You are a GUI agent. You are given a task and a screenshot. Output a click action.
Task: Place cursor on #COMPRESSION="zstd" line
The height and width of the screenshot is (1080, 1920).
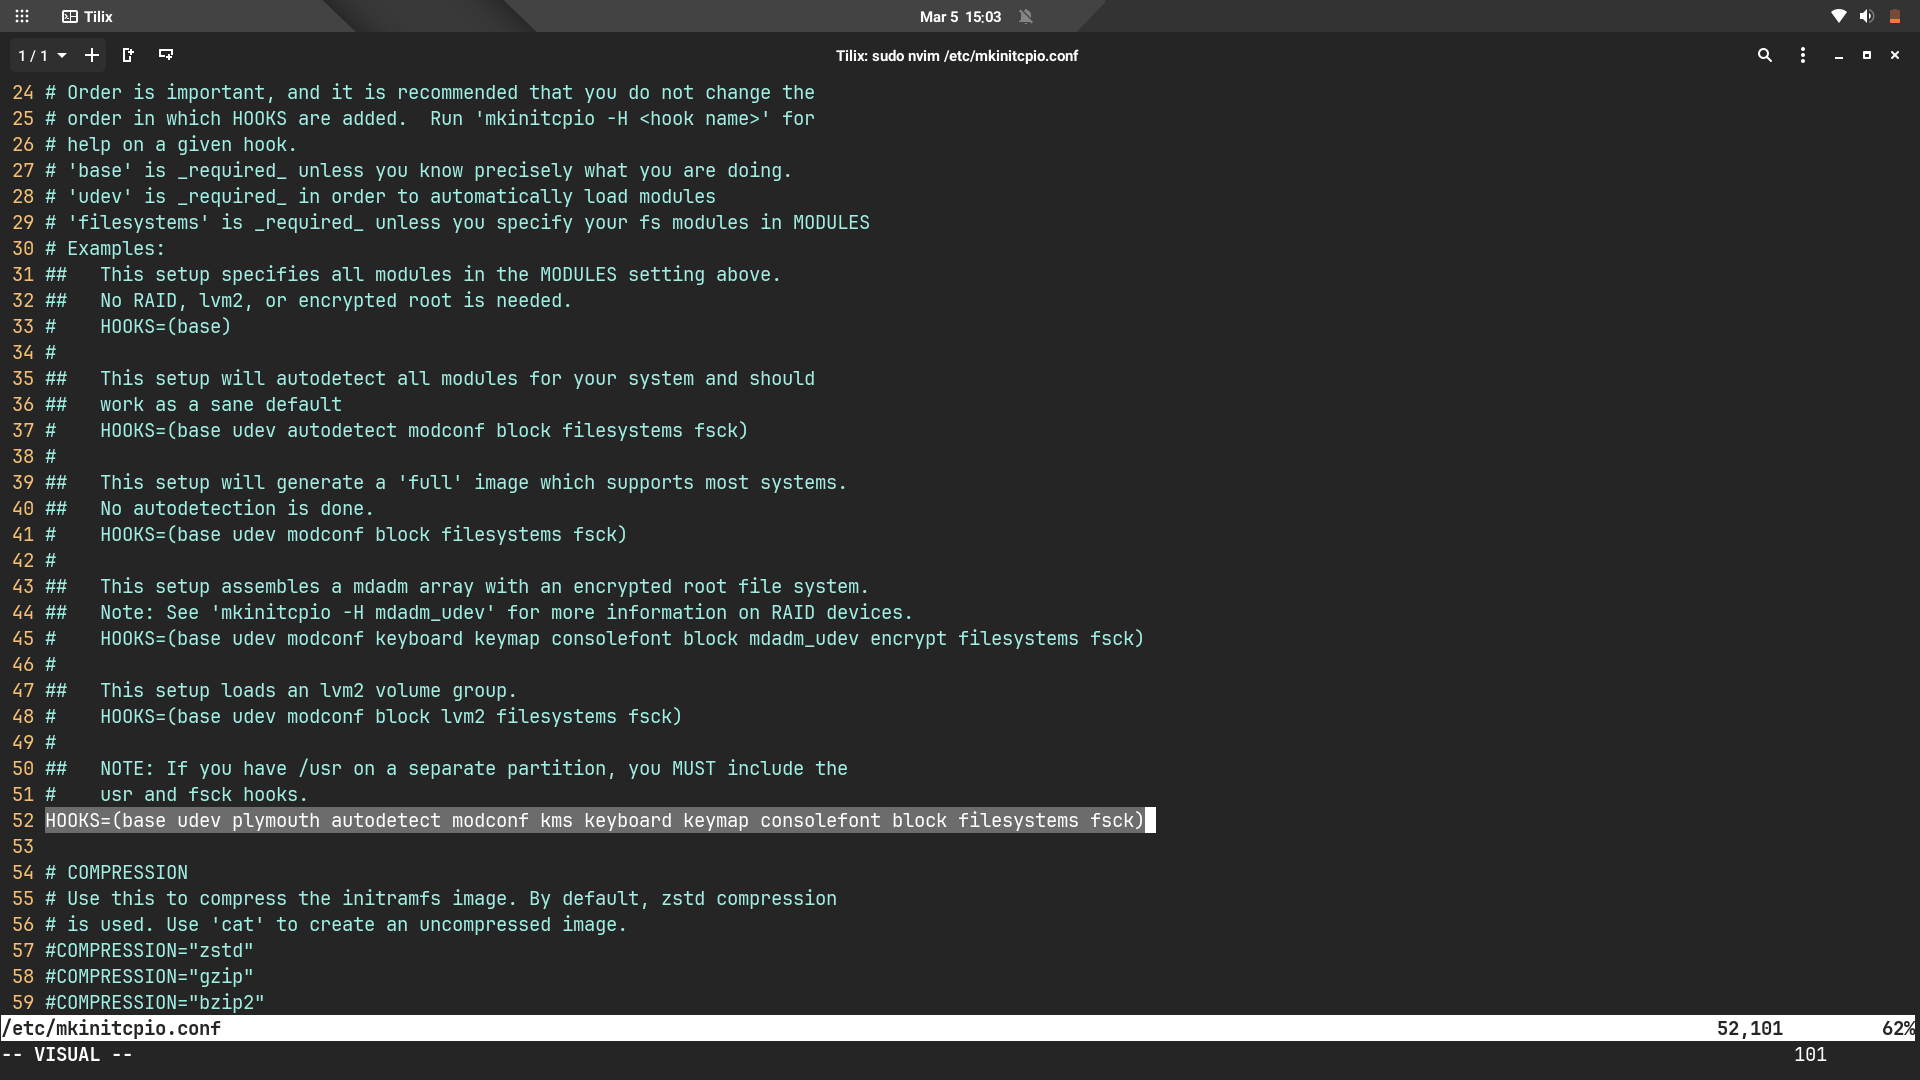click(149, 951)
